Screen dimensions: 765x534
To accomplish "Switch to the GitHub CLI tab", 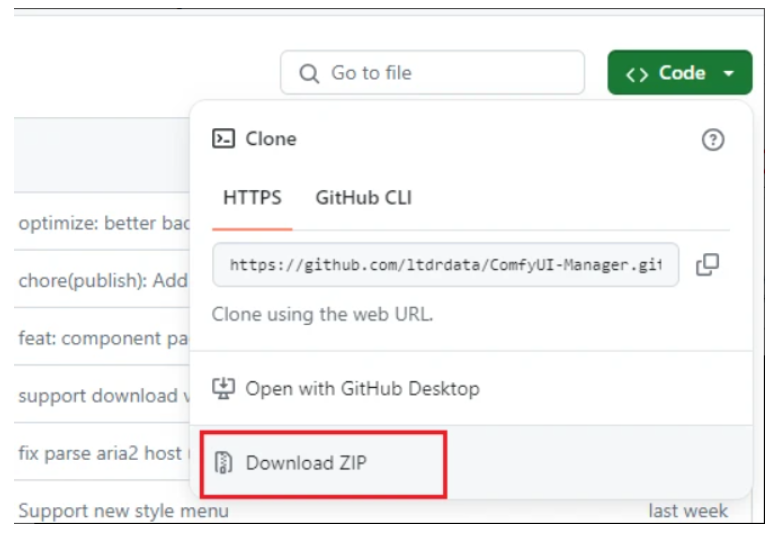I will tap(363, 198).
